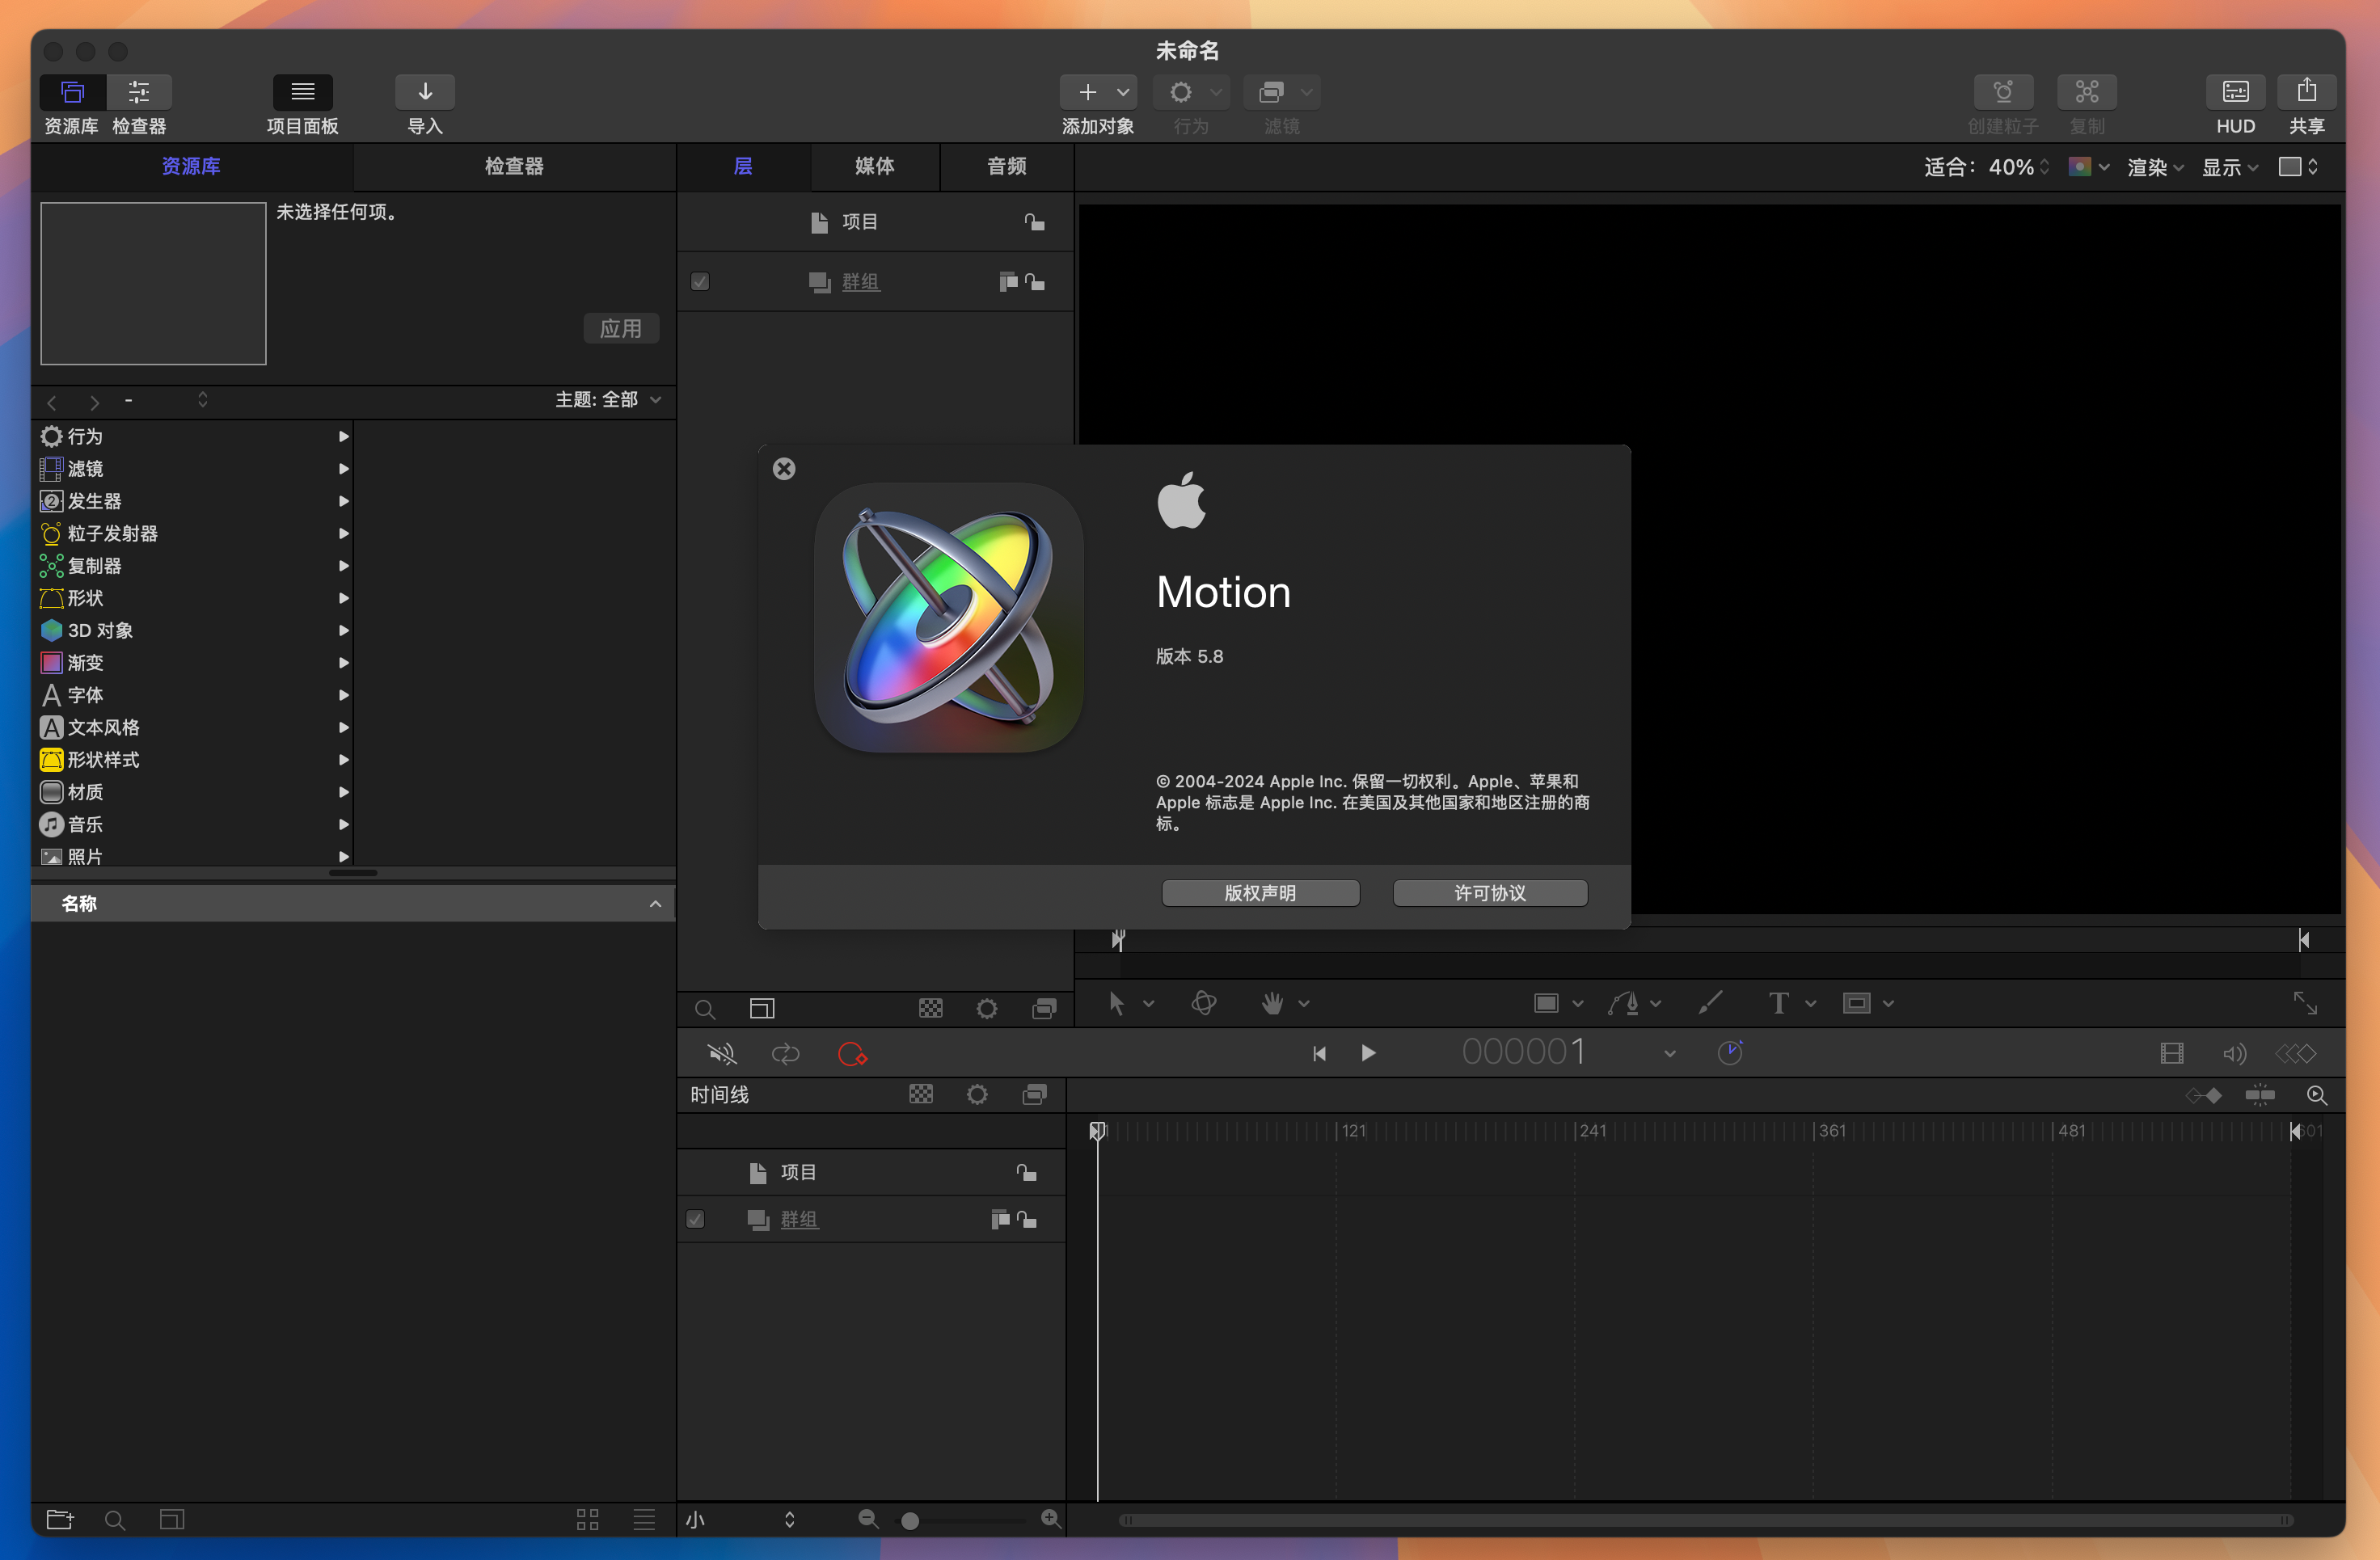Toggle the 项目面板 project pane button

(x=303, y=92)
